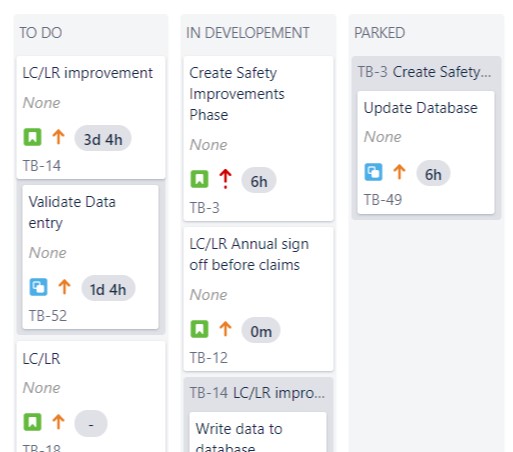Click the orange priority arrow on TB-14
Viewport: 513px width, 452px height.
tap(58, 137)
